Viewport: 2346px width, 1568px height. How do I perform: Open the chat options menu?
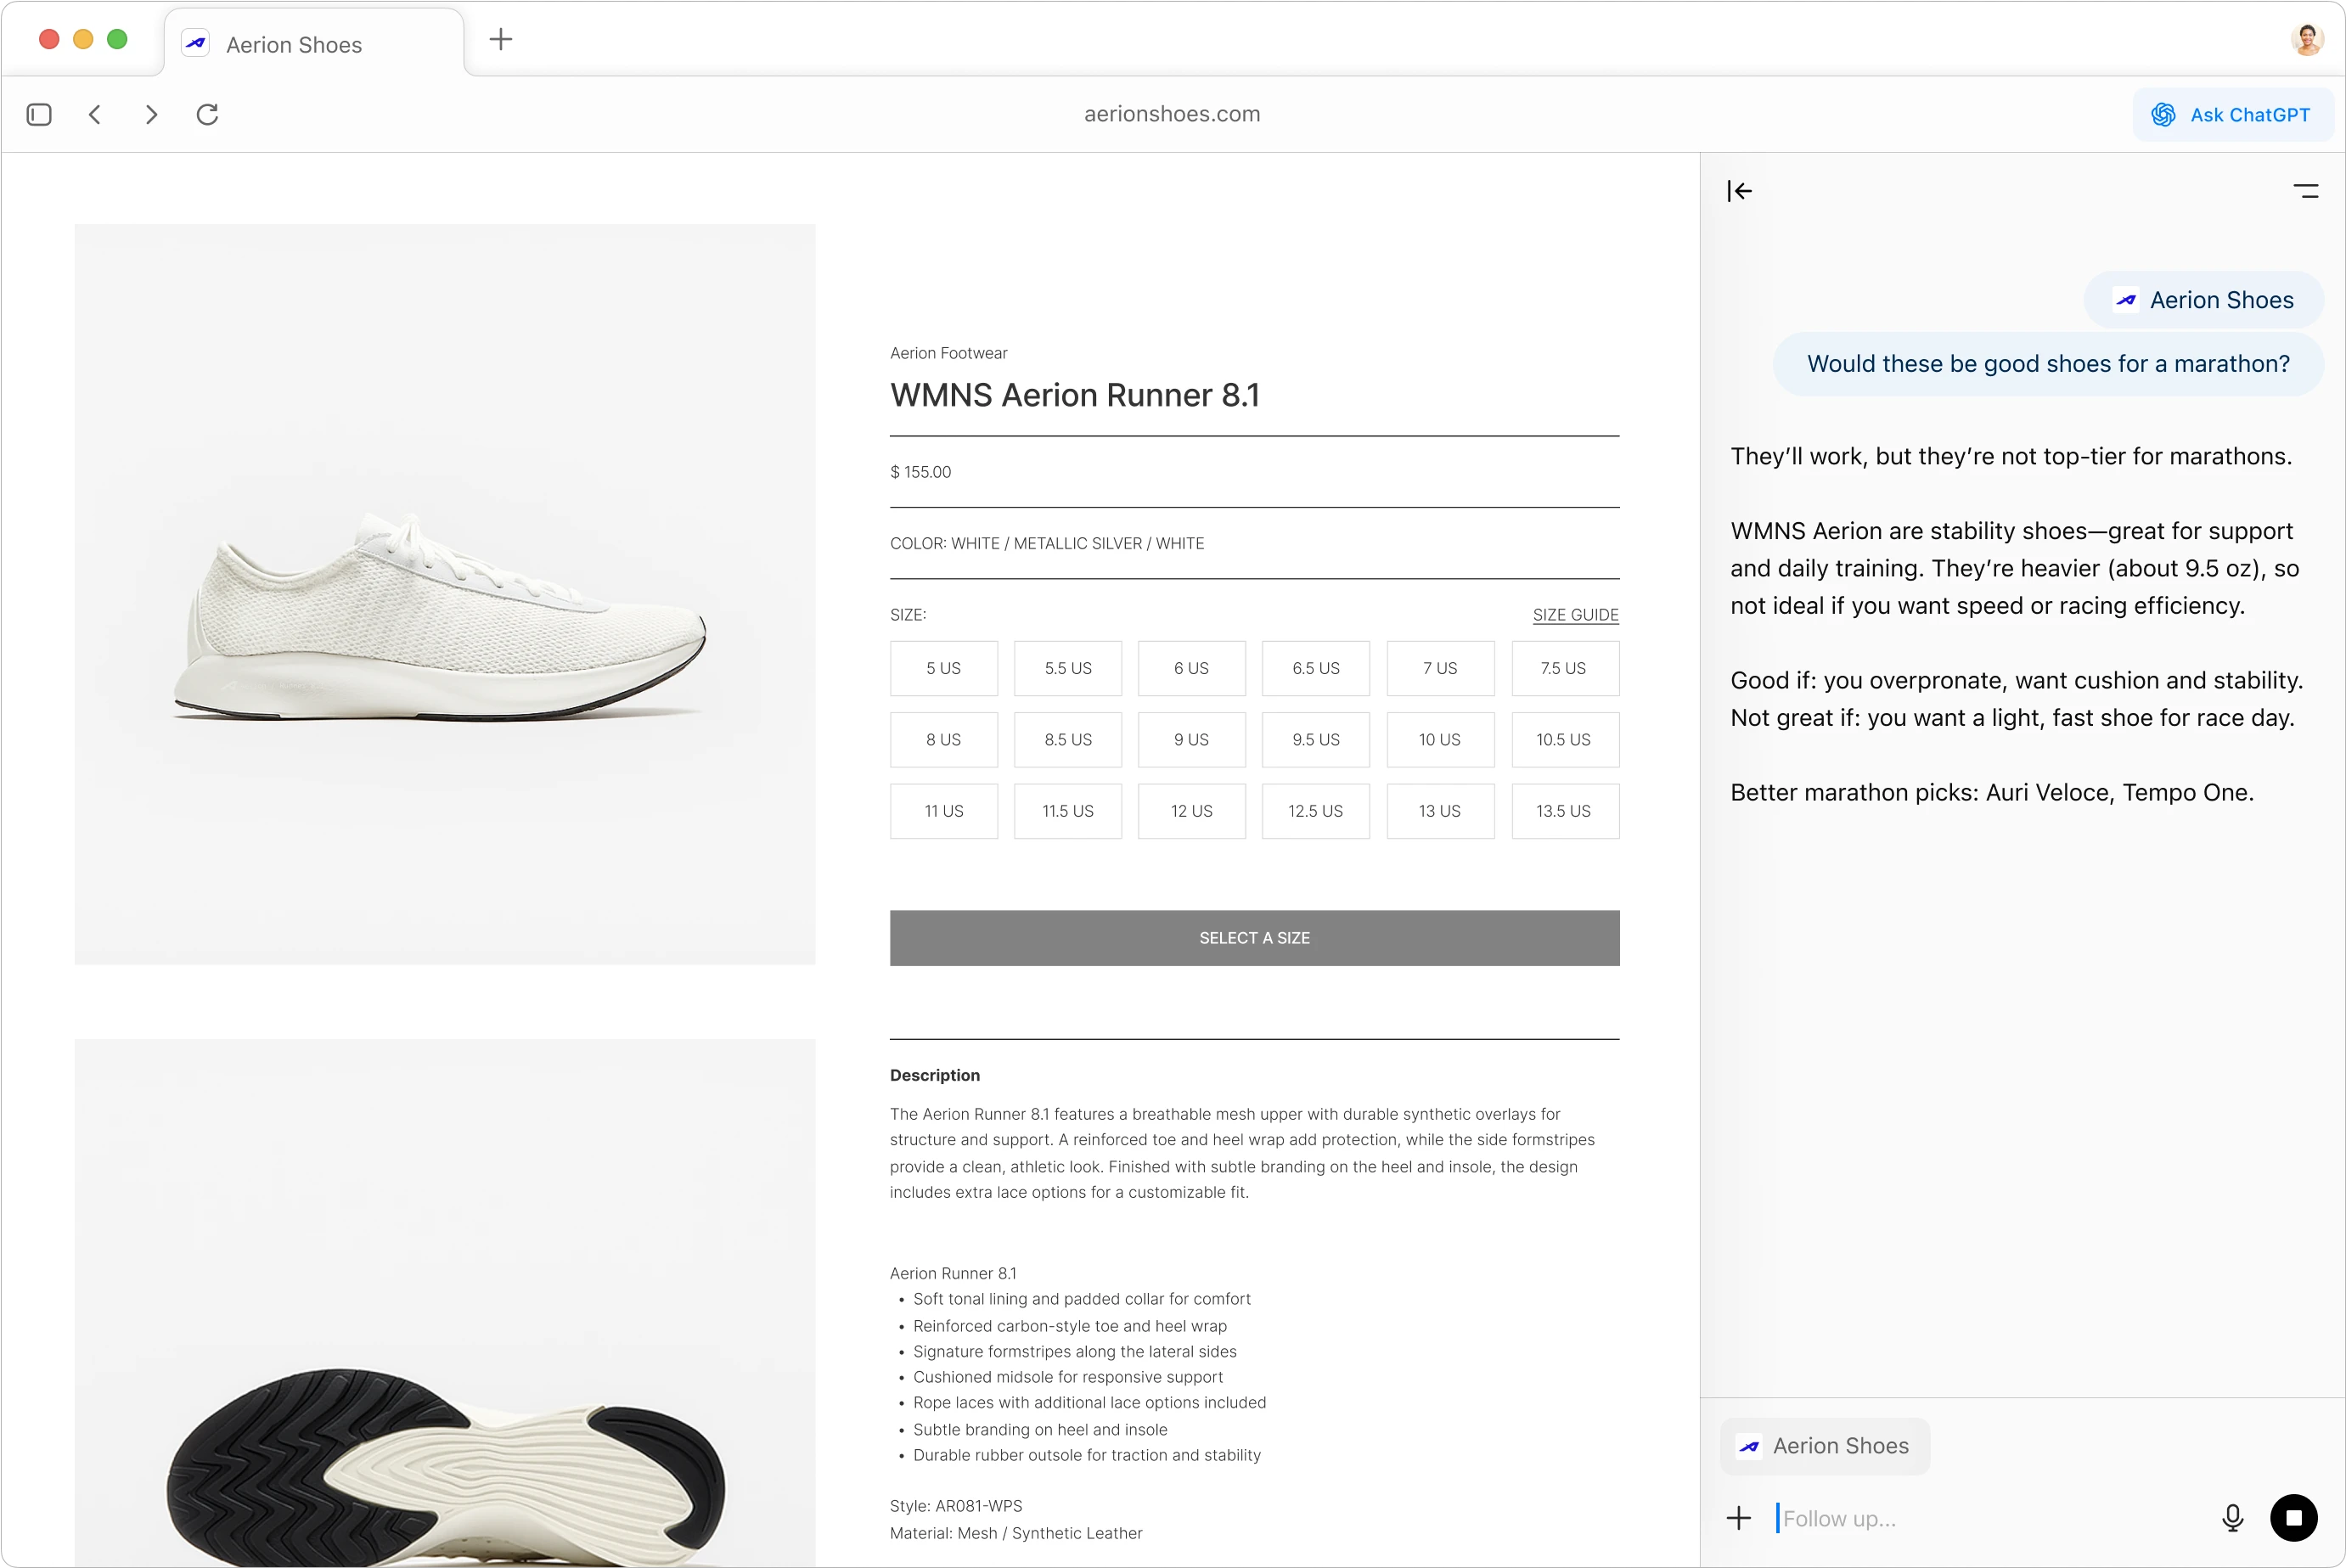click(2307, 190)
